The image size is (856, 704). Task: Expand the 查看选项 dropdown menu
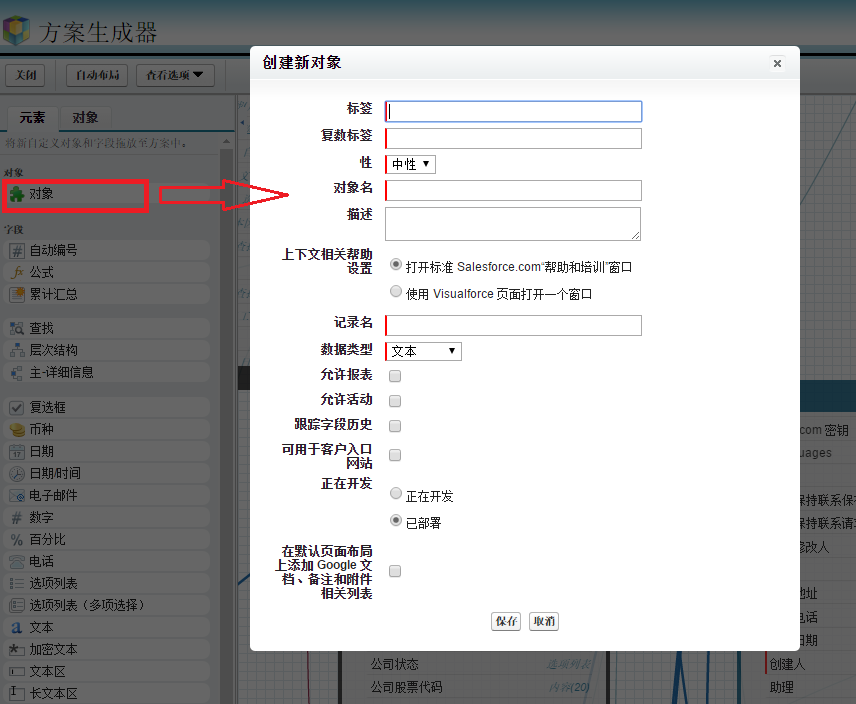pos(175,75)
